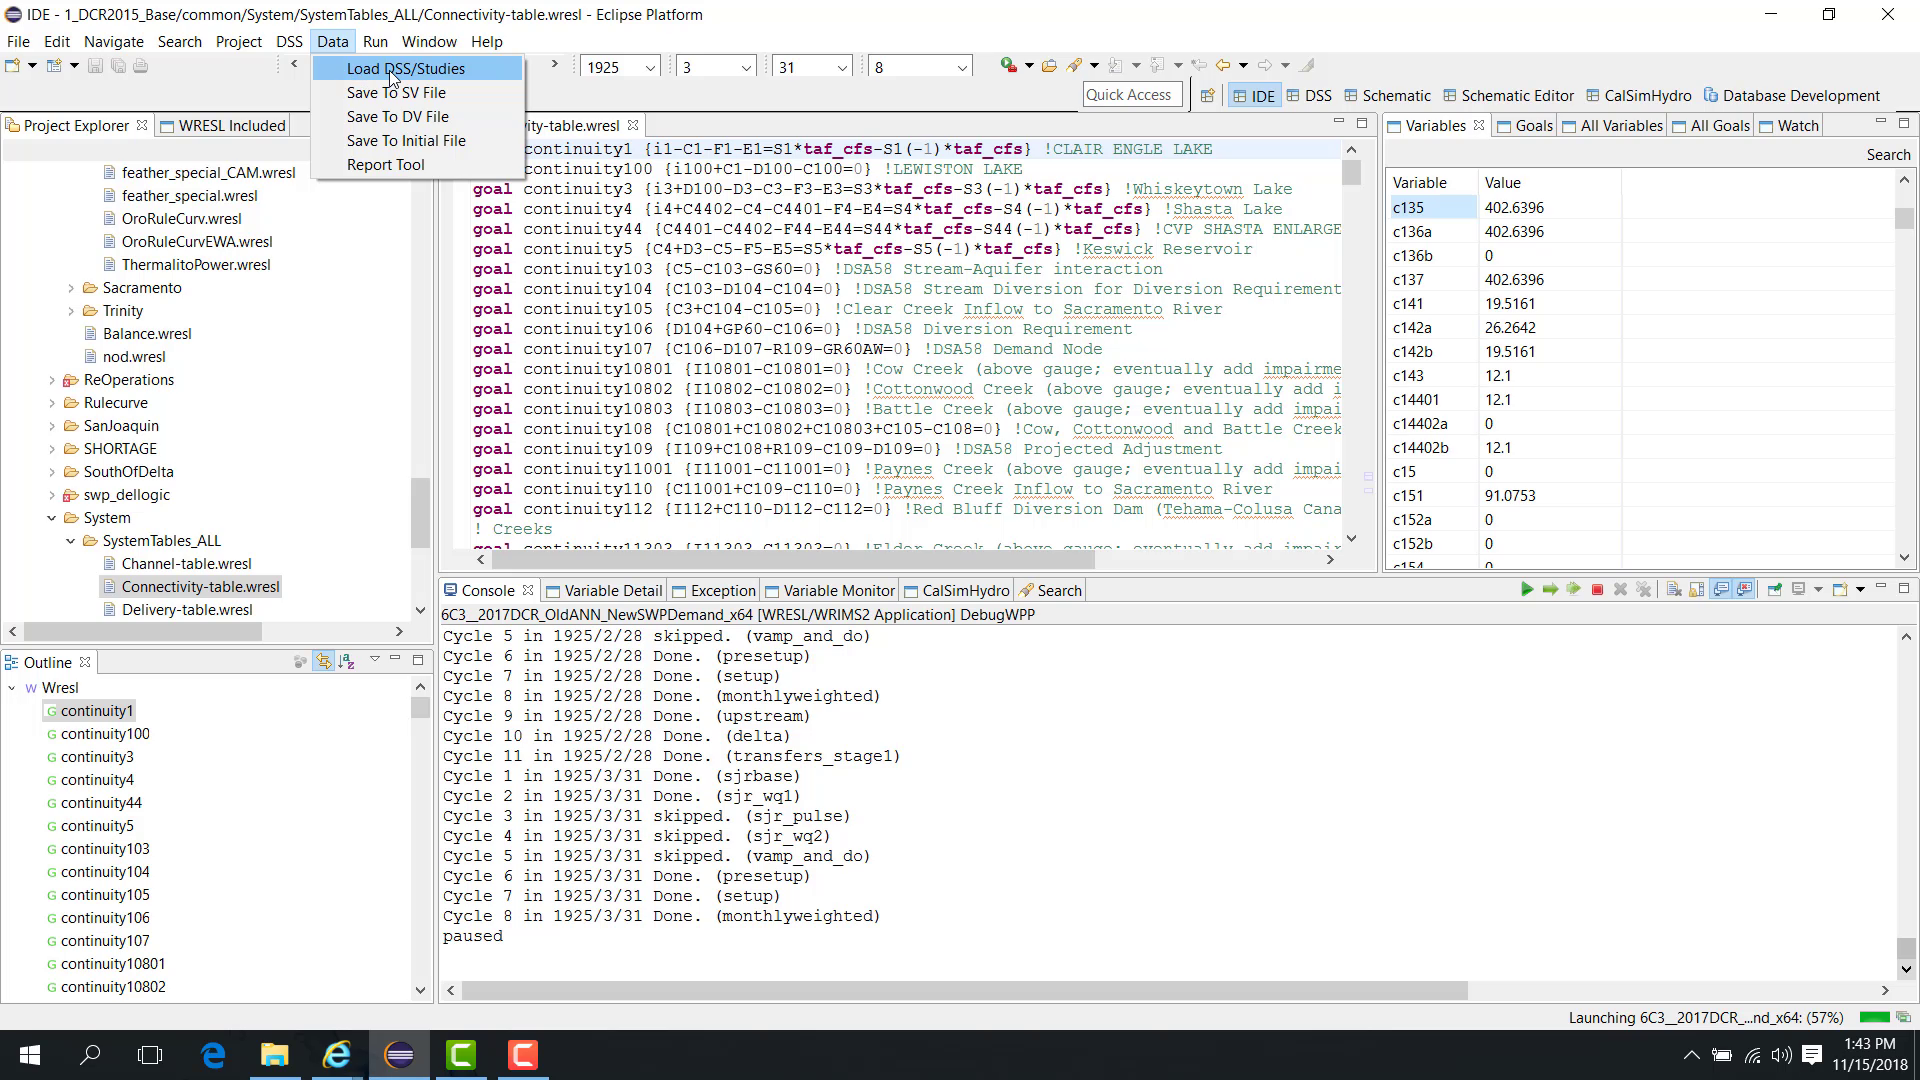Screen dimensions: 1920x1080
Task: Expand the Sacramento folder
Action: click(71, 288)
